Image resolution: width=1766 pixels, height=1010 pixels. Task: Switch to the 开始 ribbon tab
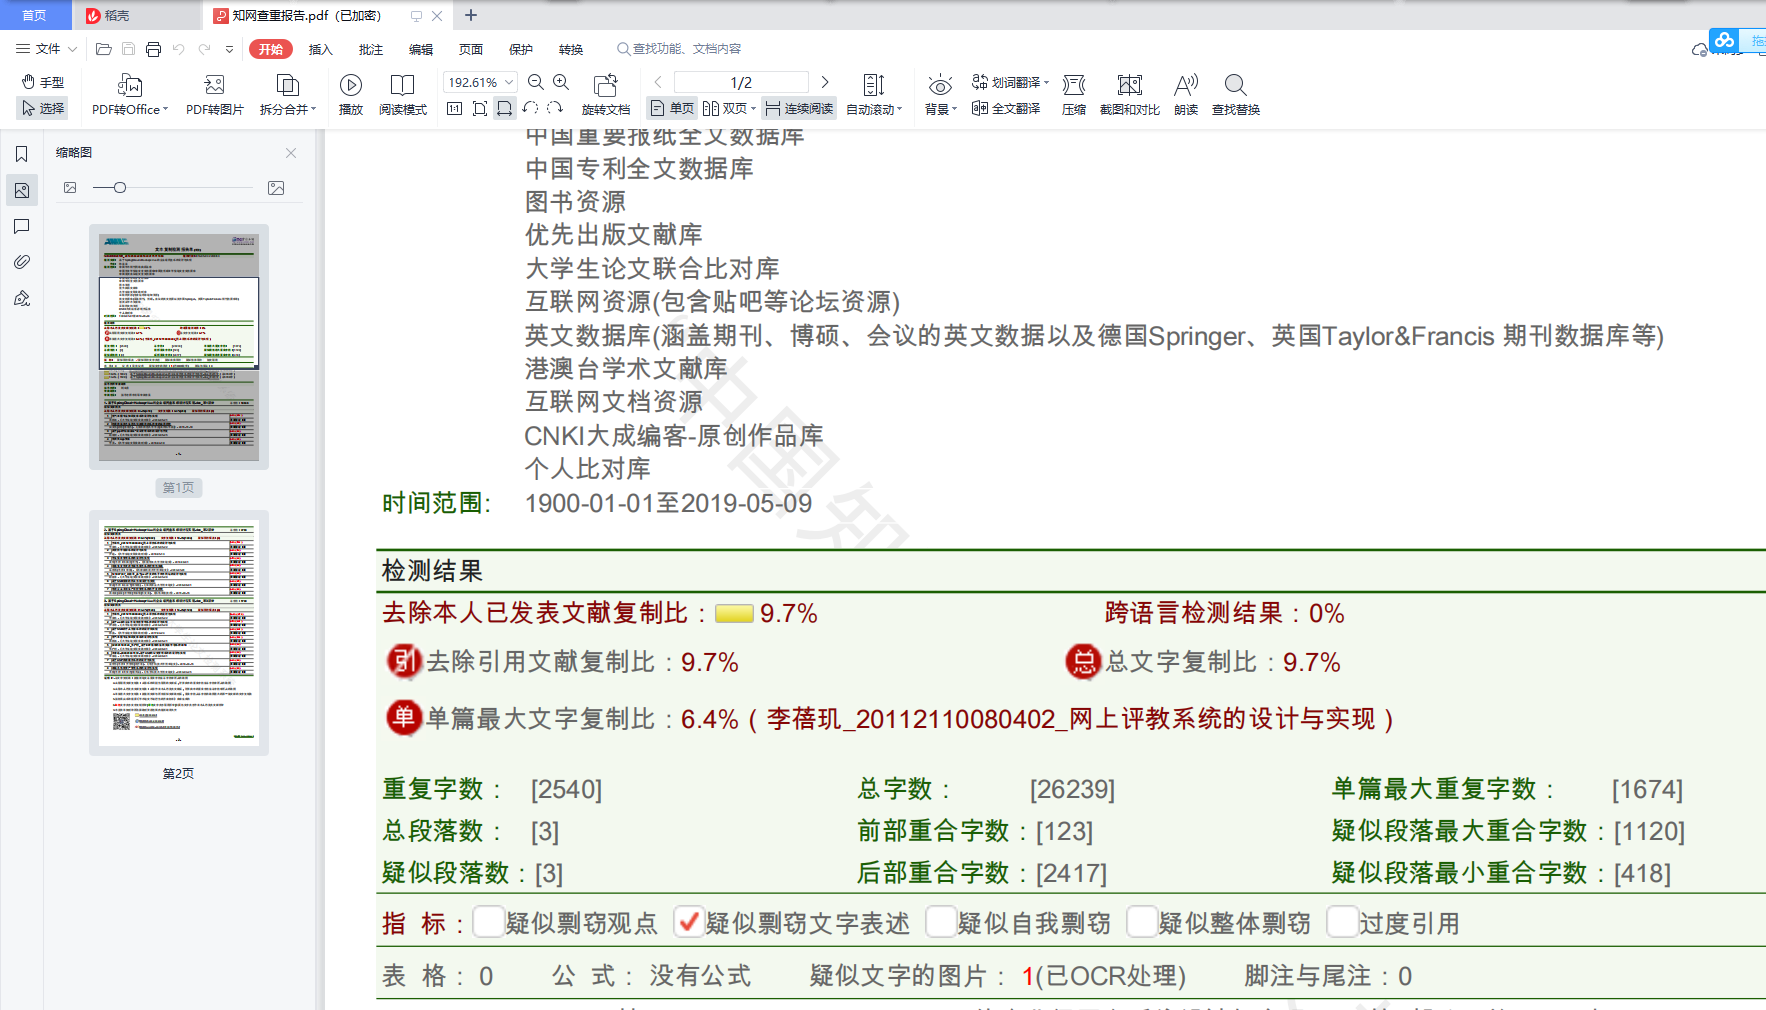pyautogui.click(x=271, y=49)
